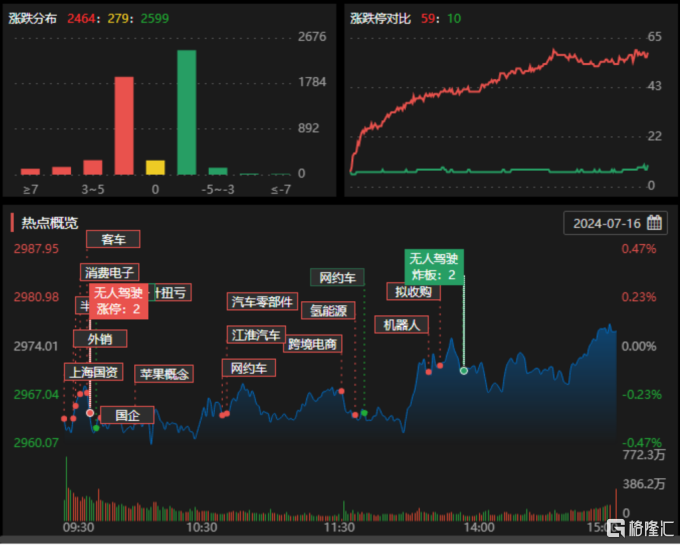Click the -0.23% axis label
681x545 pixels.
(x=641, y=394)
